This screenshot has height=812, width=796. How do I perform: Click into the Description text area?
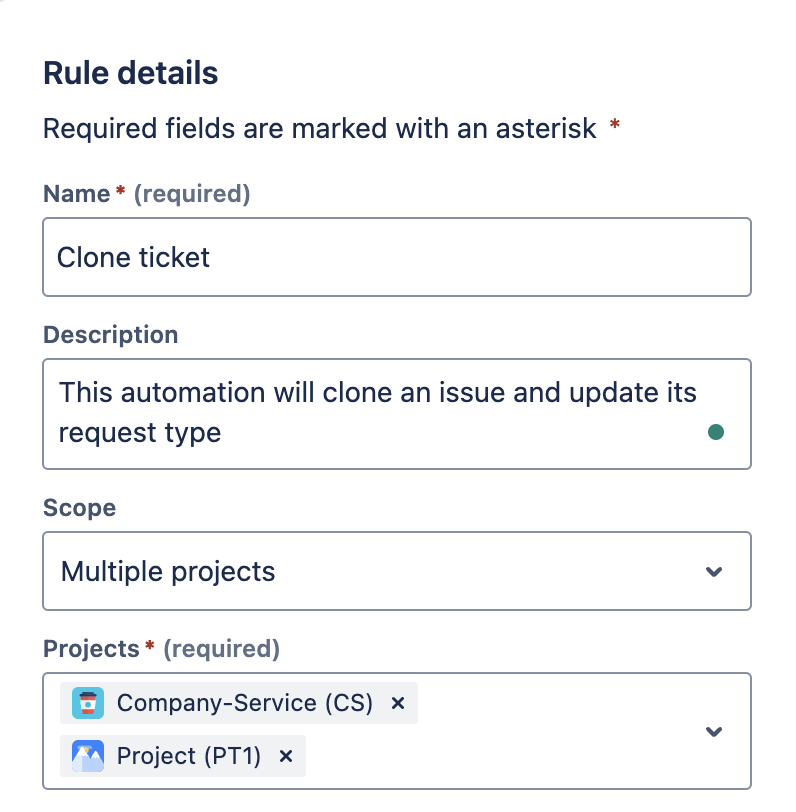click(380, 412)
